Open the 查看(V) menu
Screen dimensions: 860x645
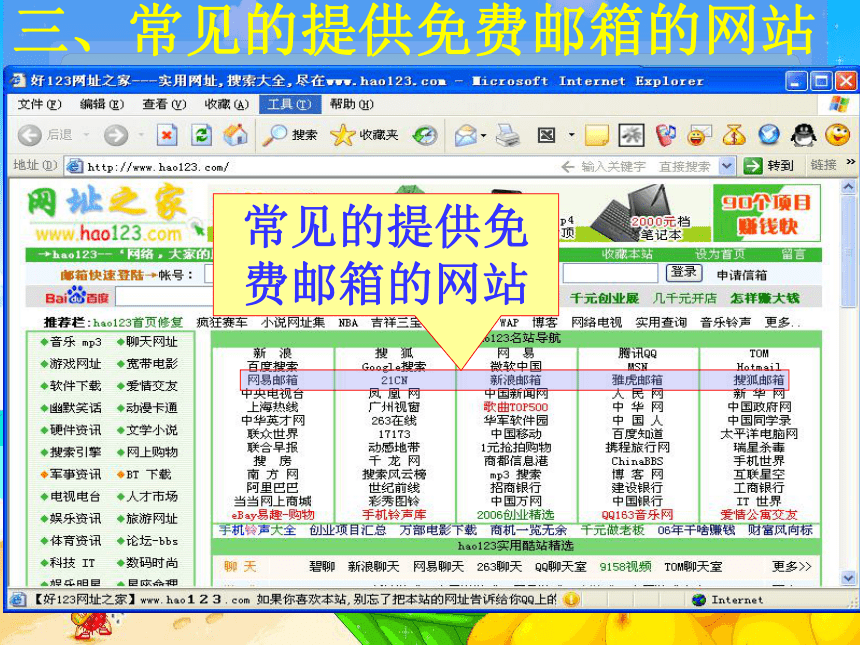[164, 104]
